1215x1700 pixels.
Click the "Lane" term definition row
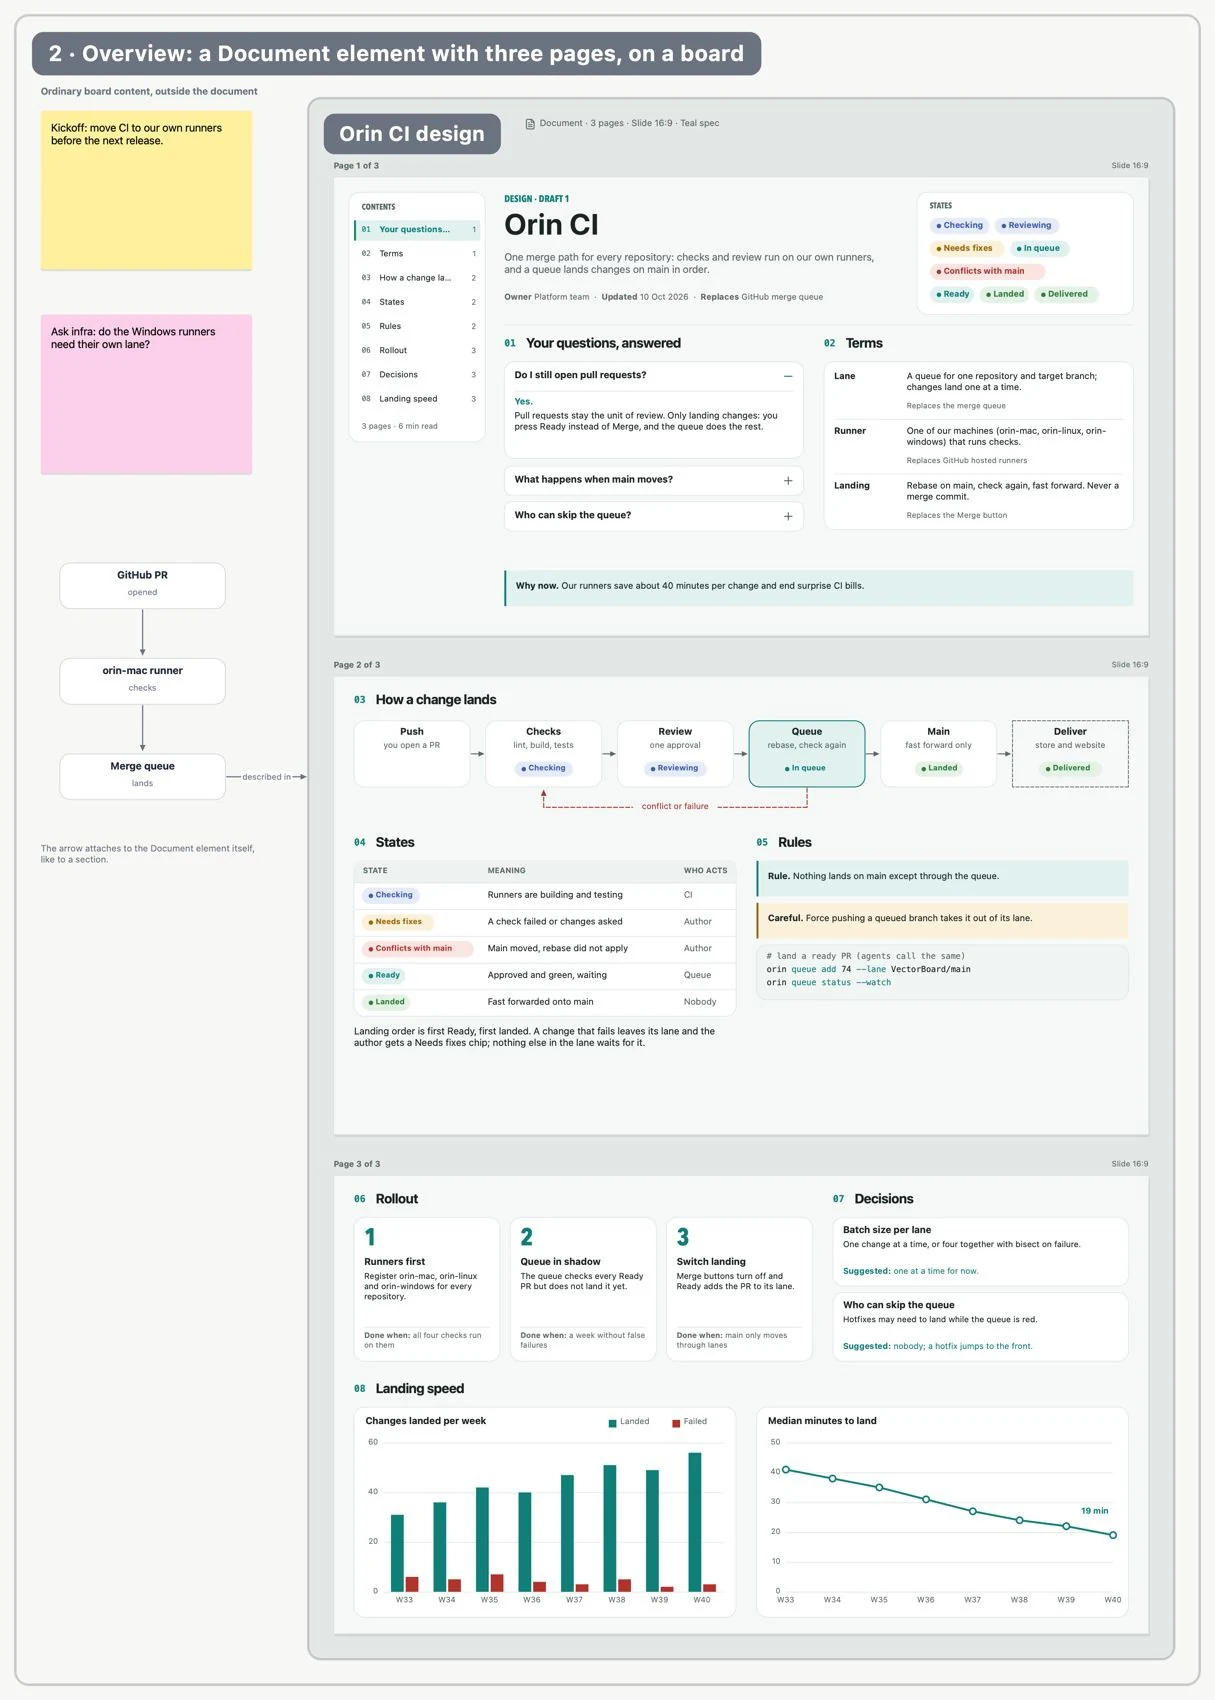[x=978, y=391]
